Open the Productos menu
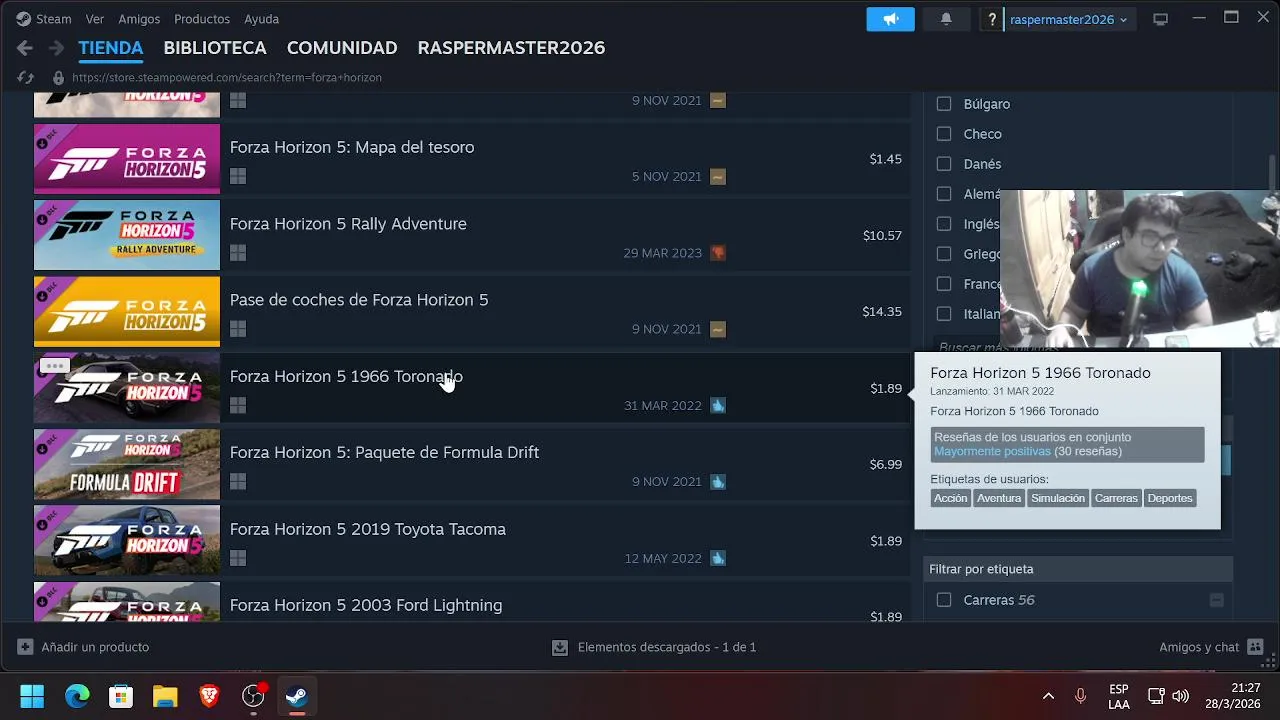1280x720 pixels. point(202,19)
